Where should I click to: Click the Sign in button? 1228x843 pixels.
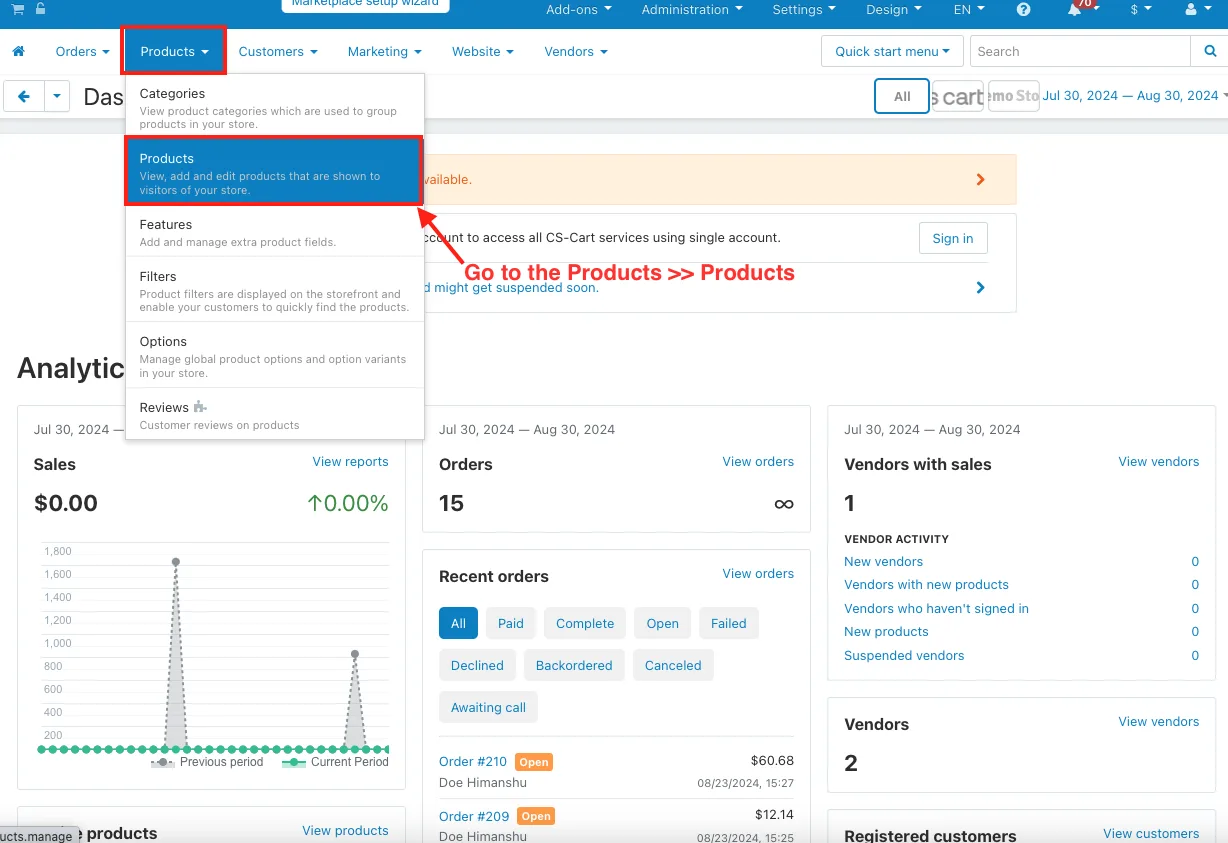coord(953,238)
